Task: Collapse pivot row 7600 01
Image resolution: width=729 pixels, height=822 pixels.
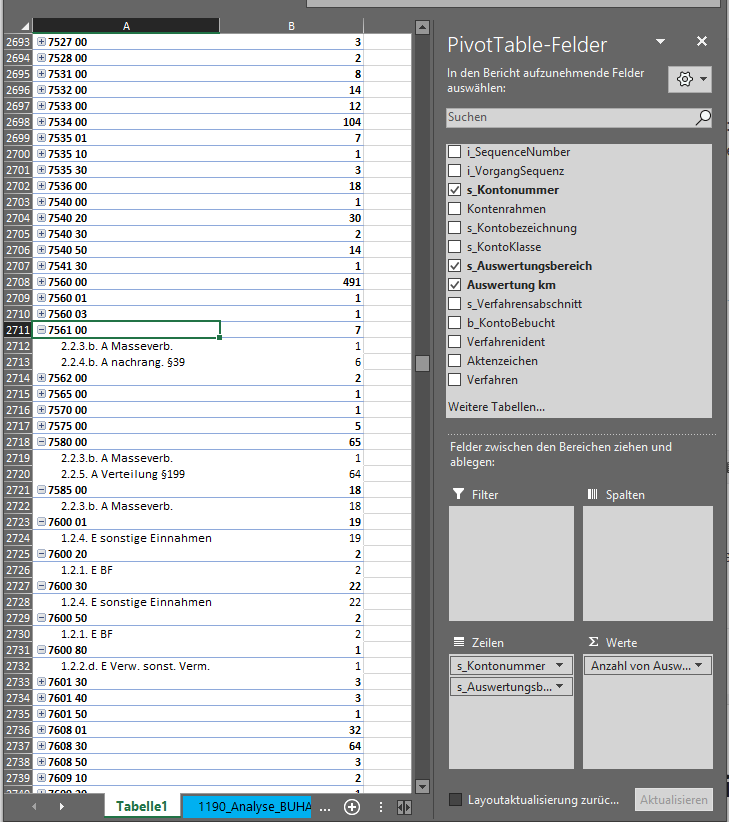Action: (41, 522)
